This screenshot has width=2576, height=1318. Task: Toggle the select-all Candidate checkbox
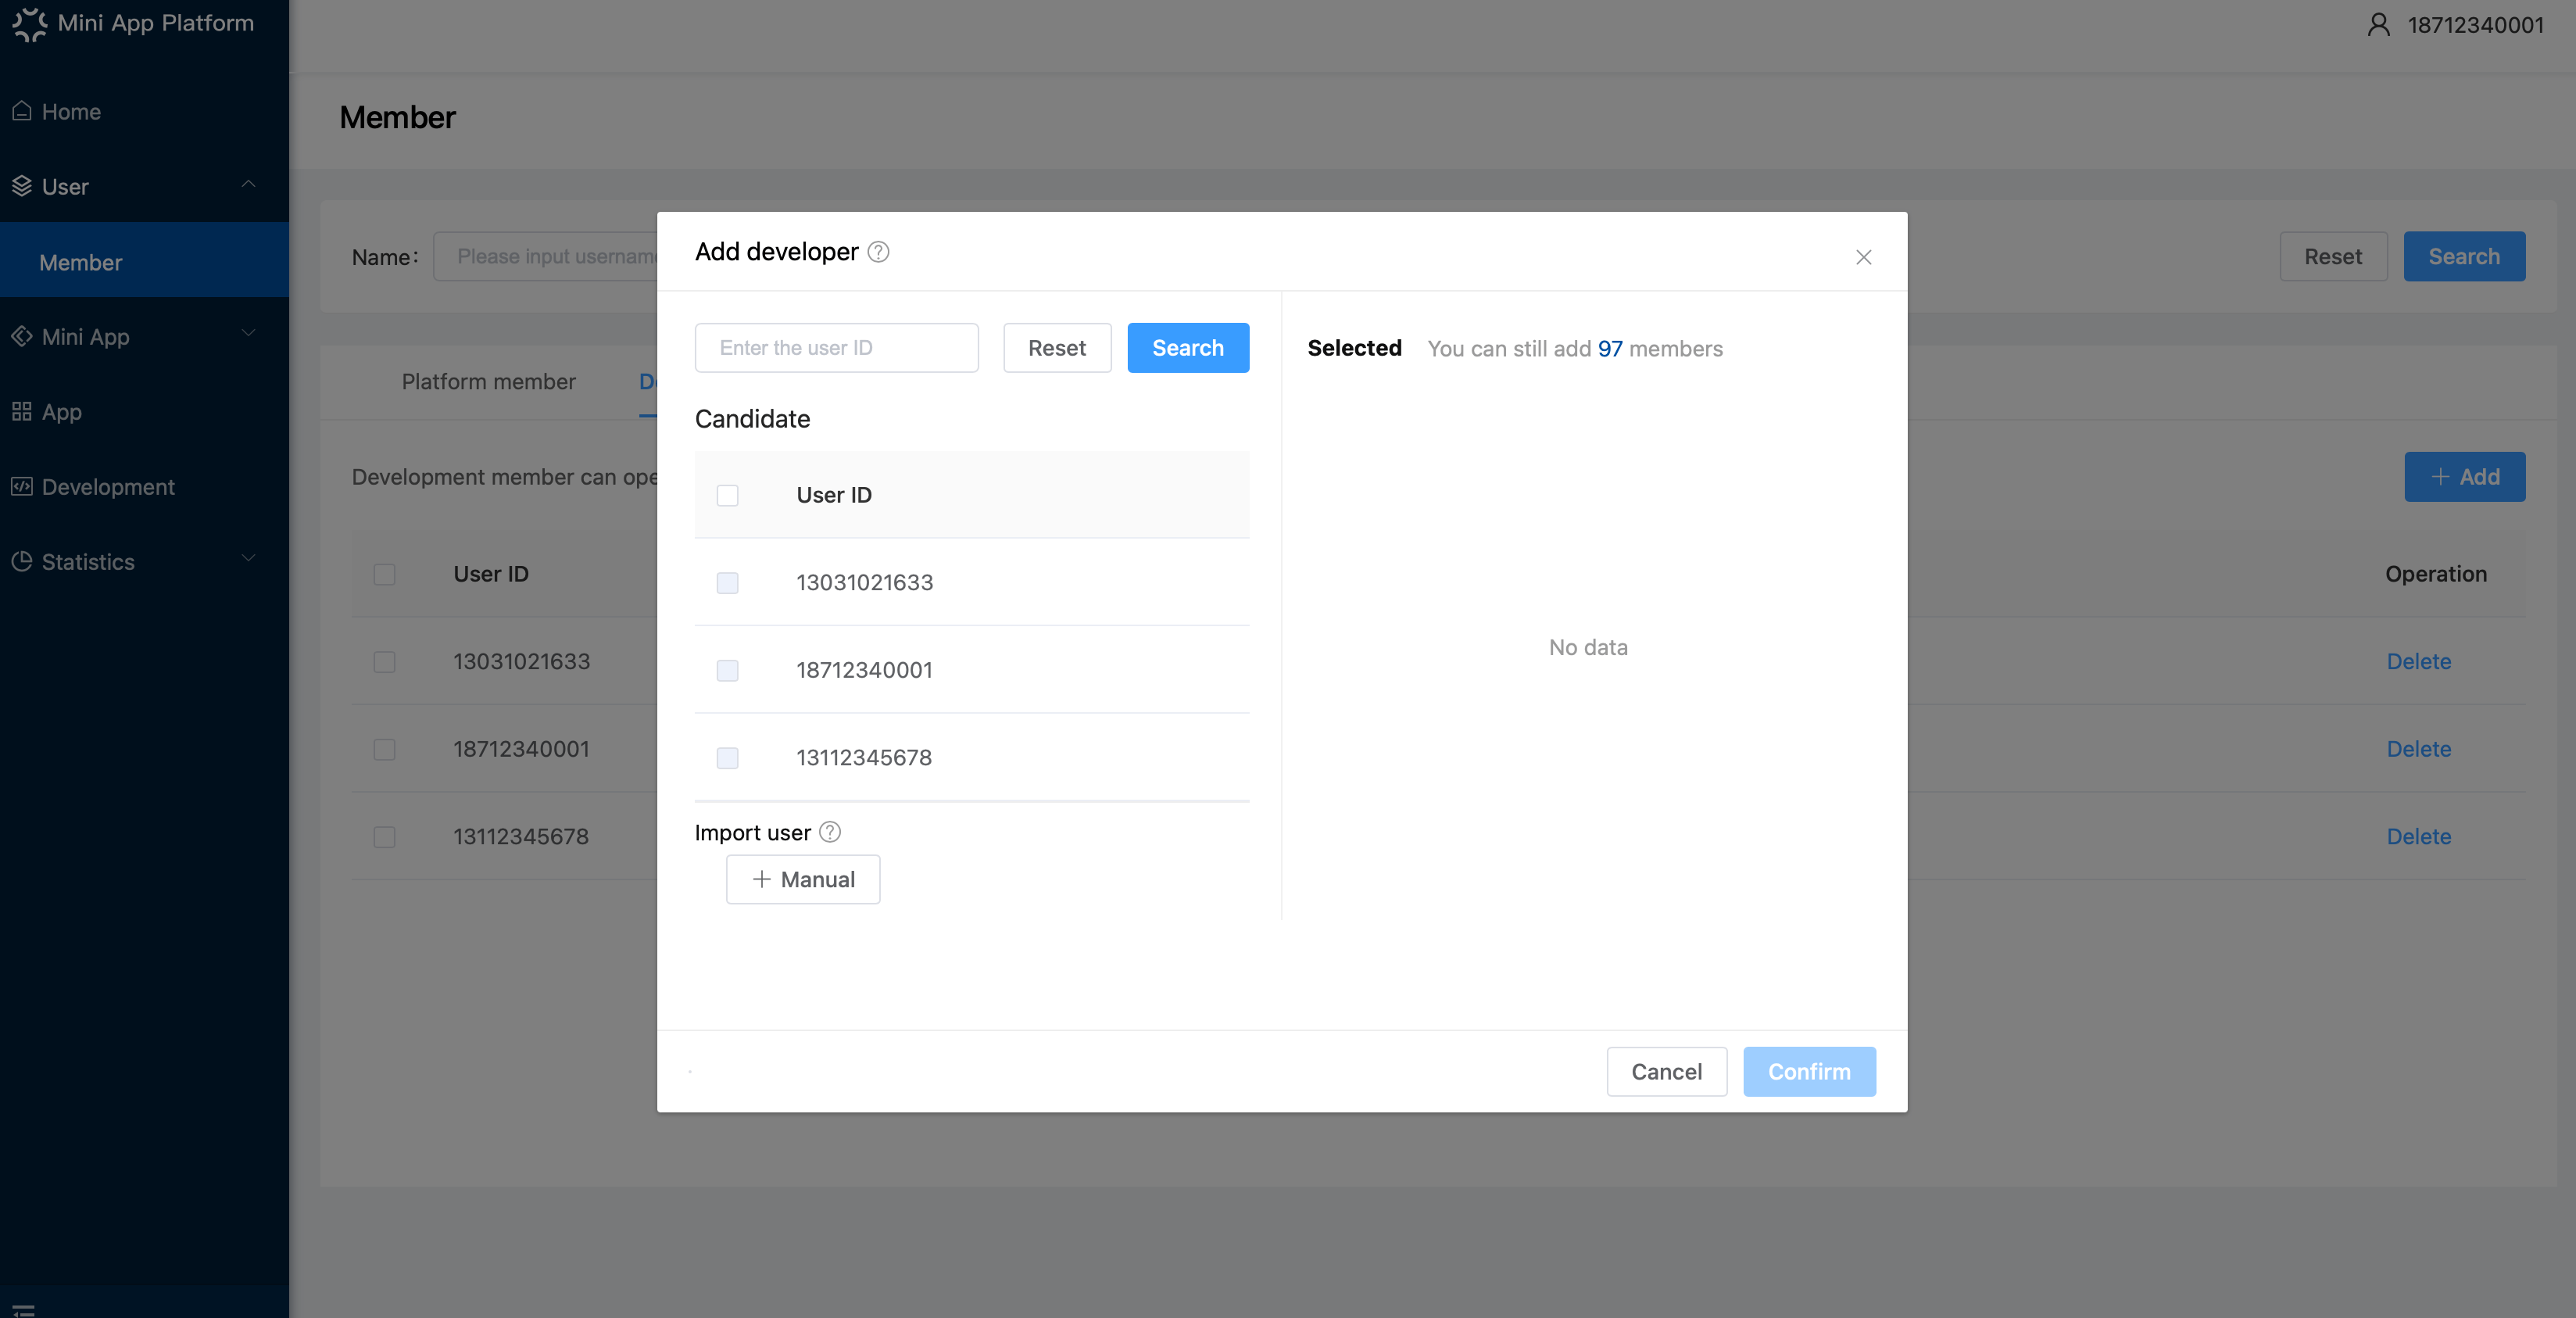(728, 495)
